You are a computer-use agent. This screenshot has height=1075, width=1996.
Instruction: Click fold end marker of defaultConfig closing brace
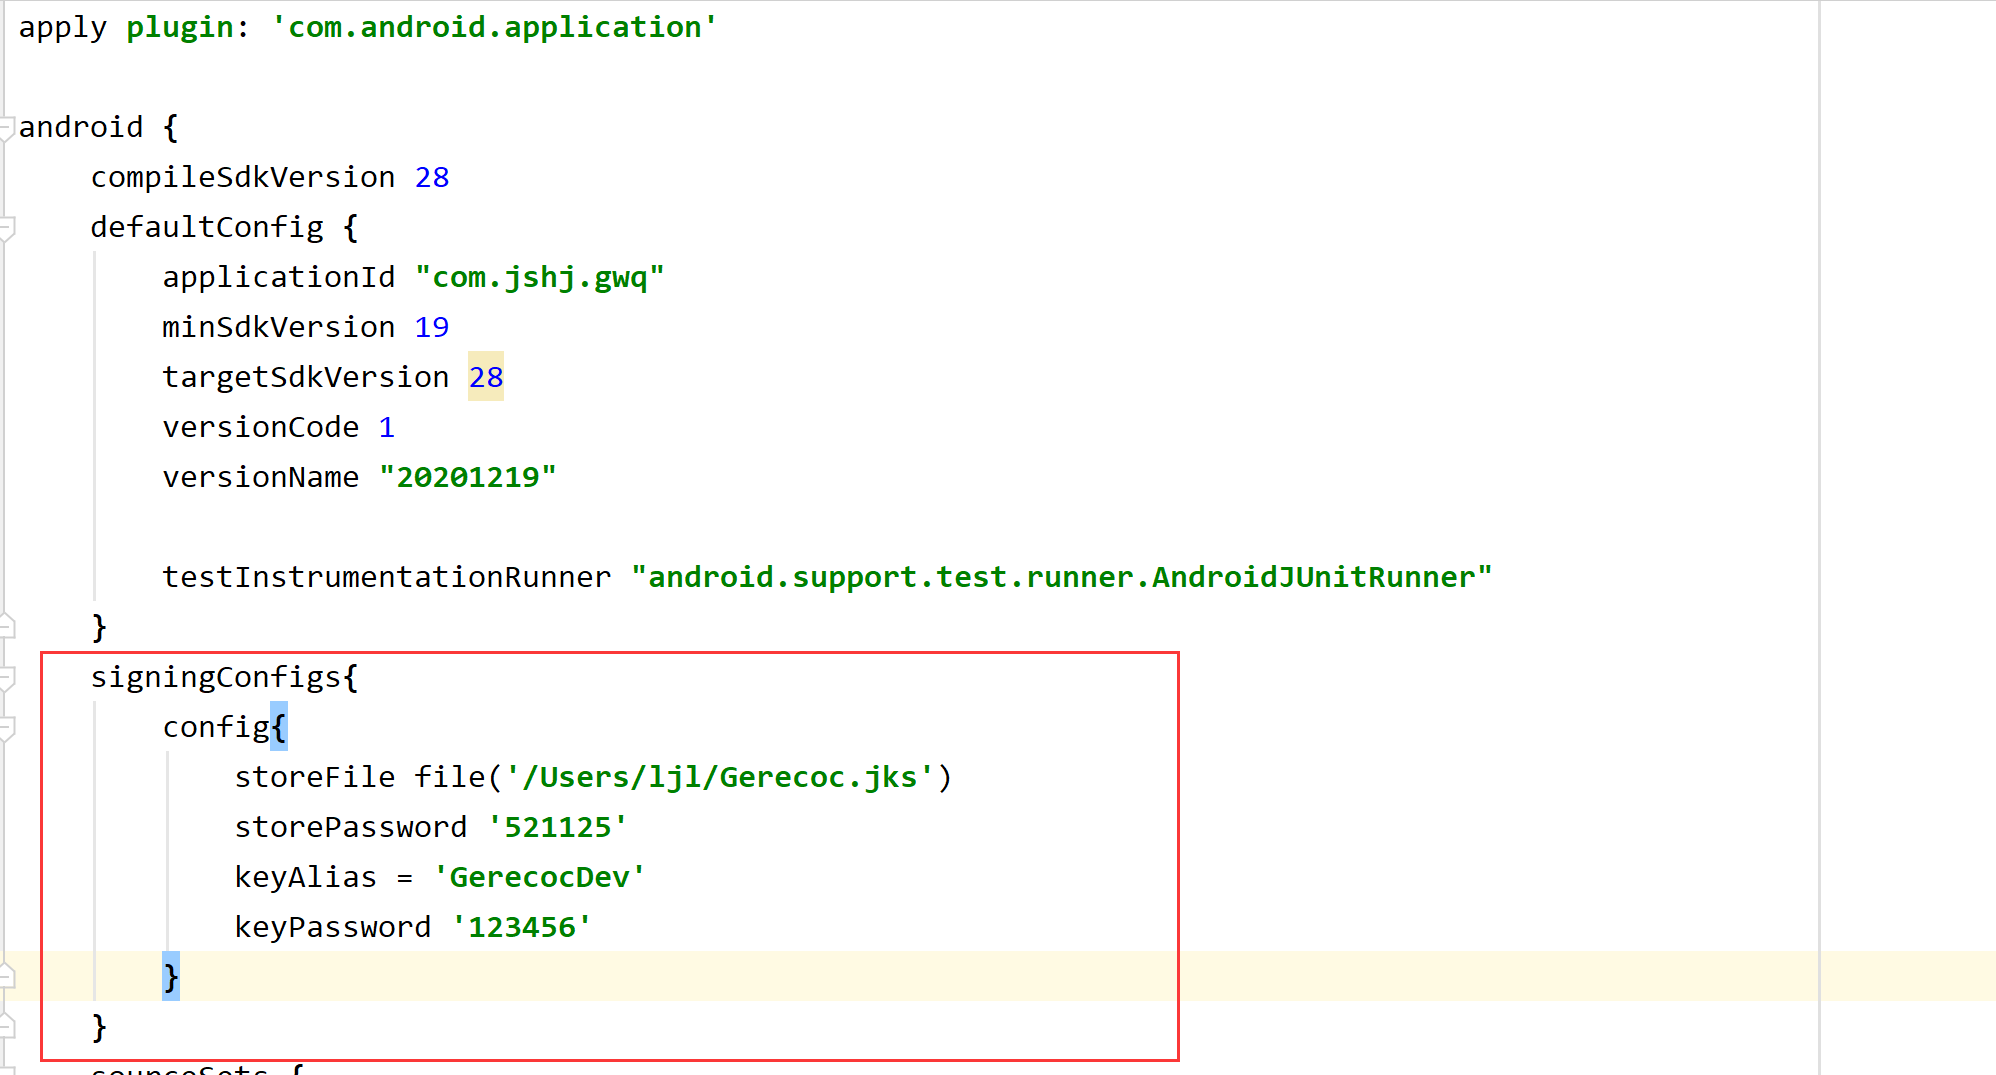click(6, 627)
